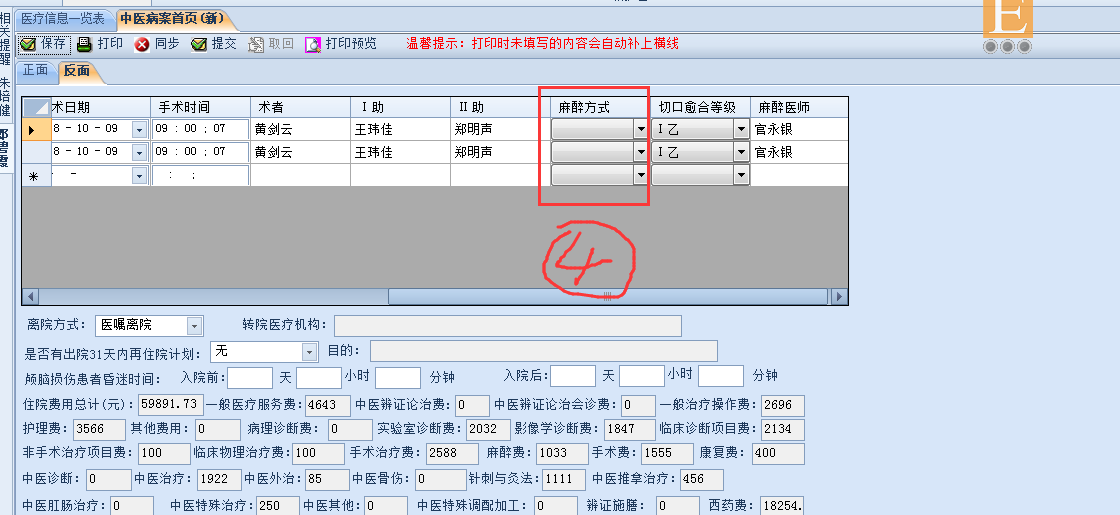Open first row 切口愈合等级 dropdown

(x=741, y=129)
